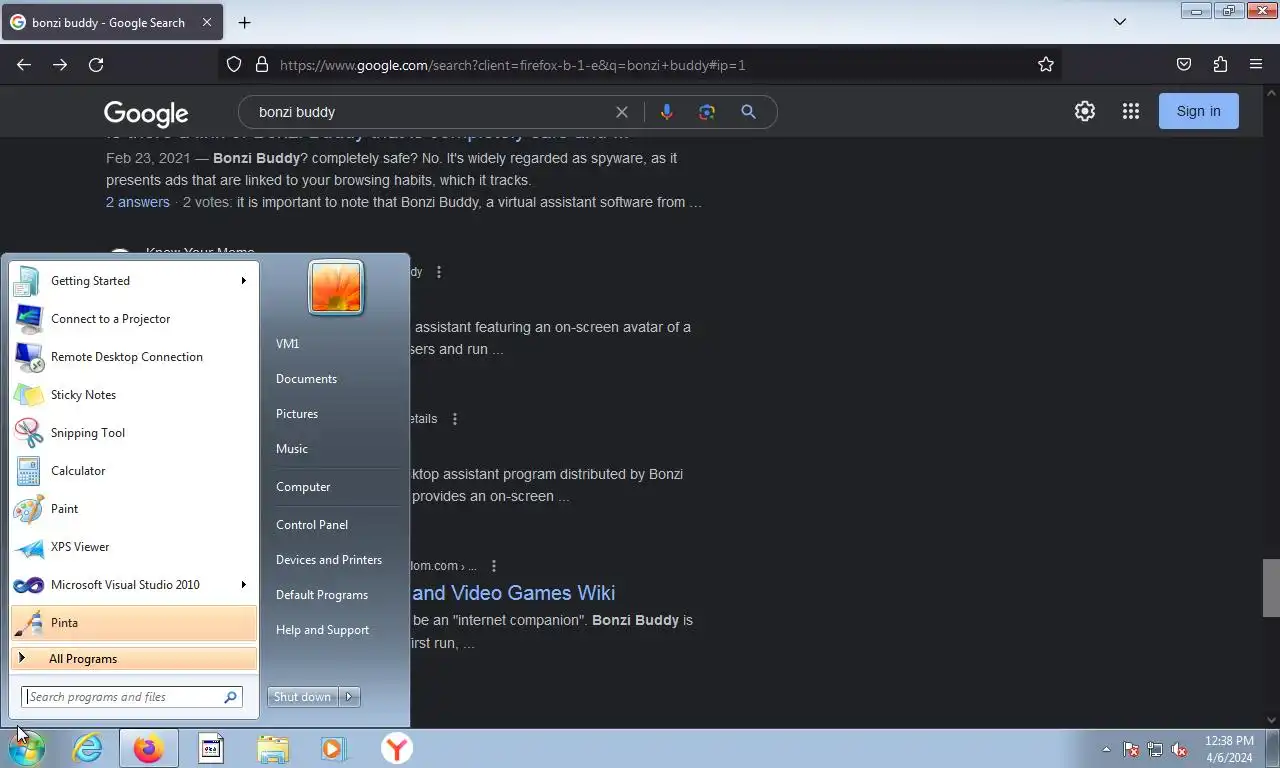Open Getting Started from Start menu
Viewport: 1280px width, 768px height.
(133, 281)
